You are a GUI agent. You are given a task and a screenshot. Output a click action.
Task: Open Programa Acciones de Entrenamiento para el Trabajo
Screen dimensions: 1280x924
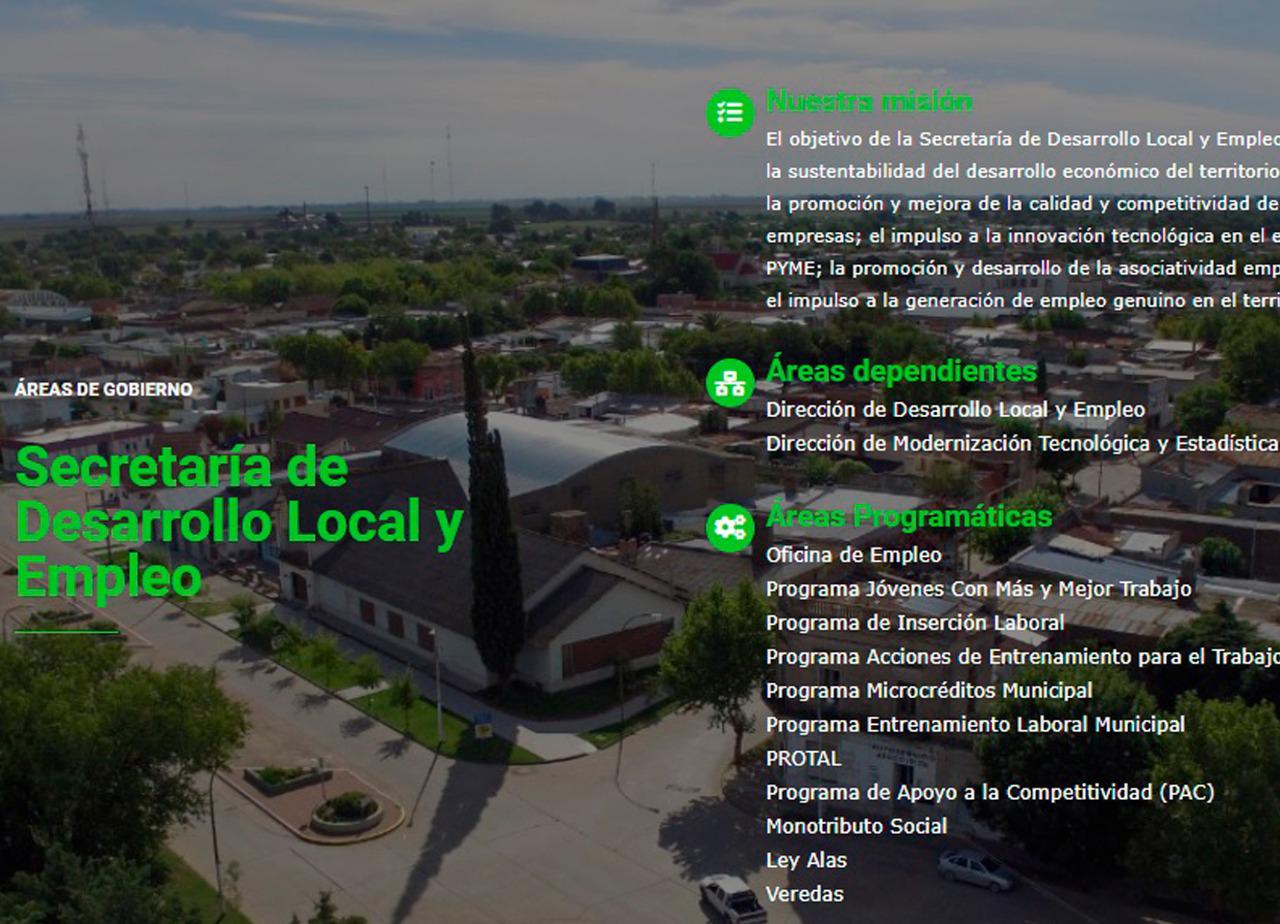coord(1021,657)
